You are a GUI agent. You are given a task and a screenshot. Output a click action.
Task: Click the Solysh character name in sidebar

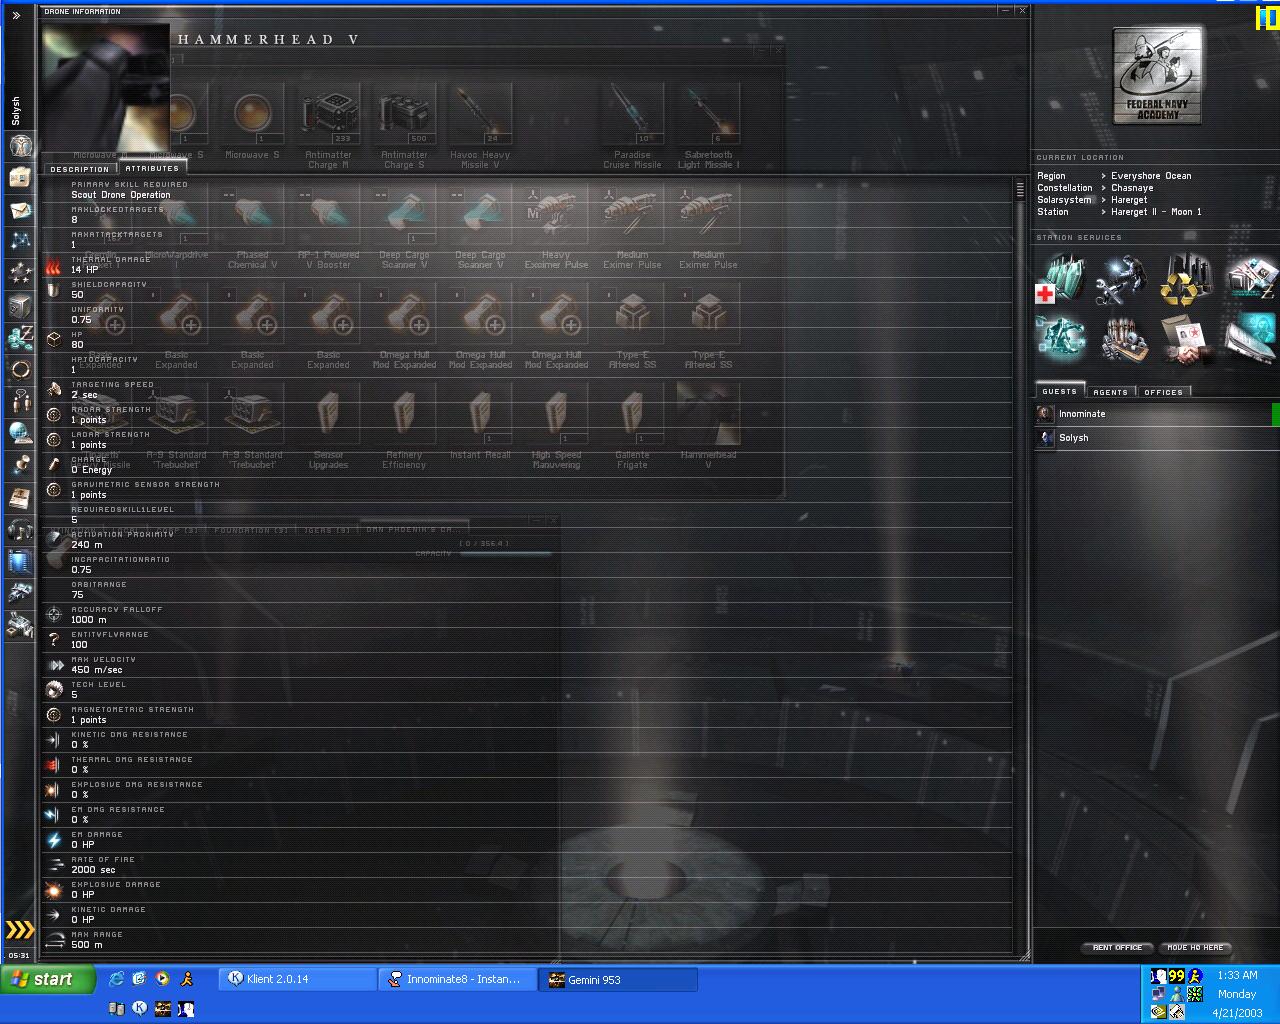16,111
